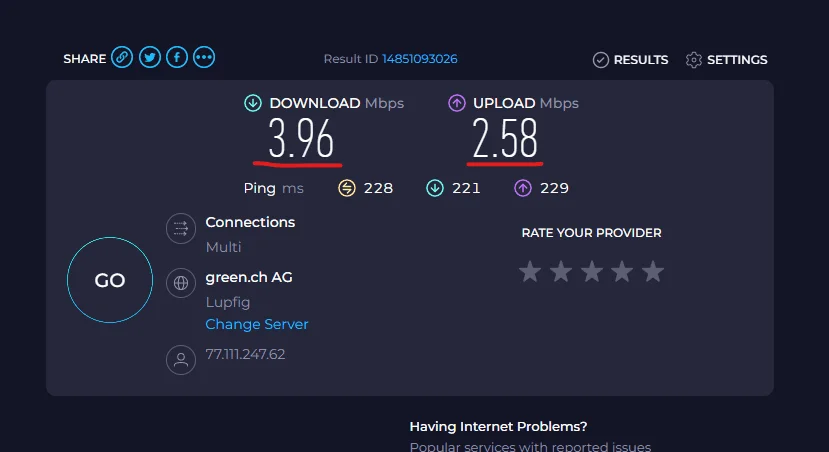Click the user IP address icon

[x=181, y=360]
